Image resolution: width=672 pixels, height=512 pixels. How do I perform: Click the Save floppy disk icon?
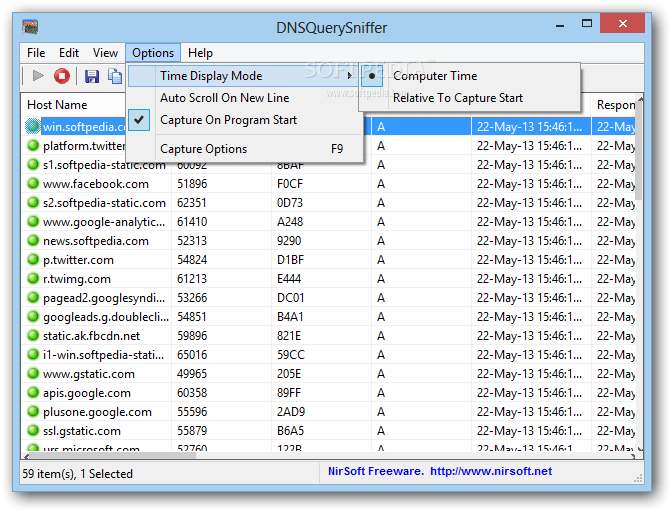pyautogui.click(x=92, y=76)
